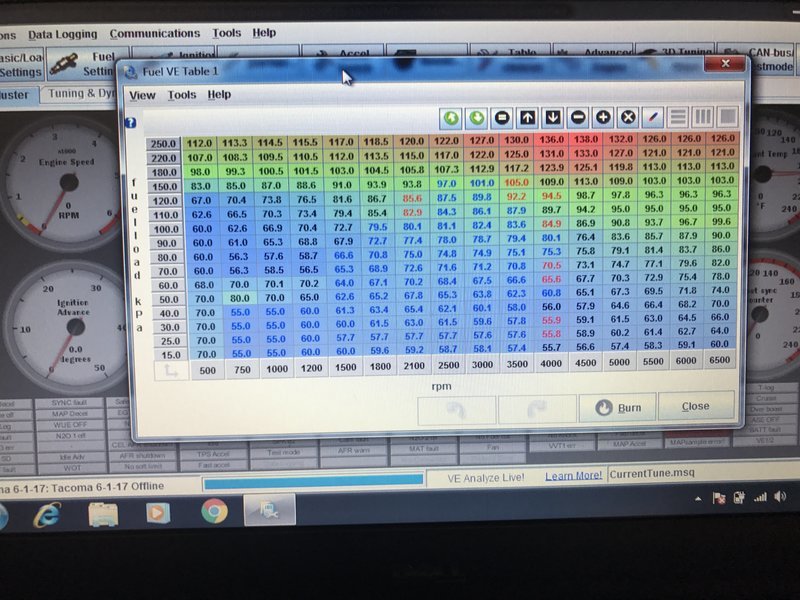Open Help menu in Fuel VE Table window
The height and width of the screenshot is (600, 800).
[219, 94]
